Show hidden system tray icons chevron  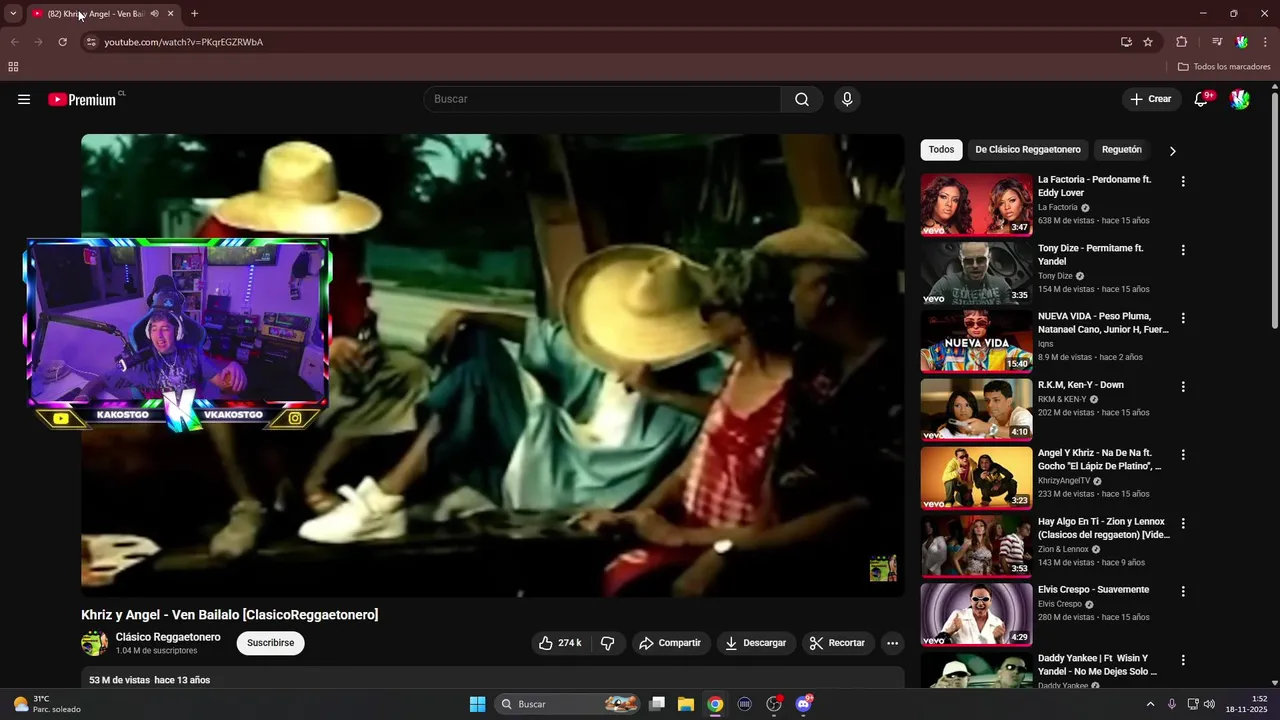click(x=1150, y=704)
